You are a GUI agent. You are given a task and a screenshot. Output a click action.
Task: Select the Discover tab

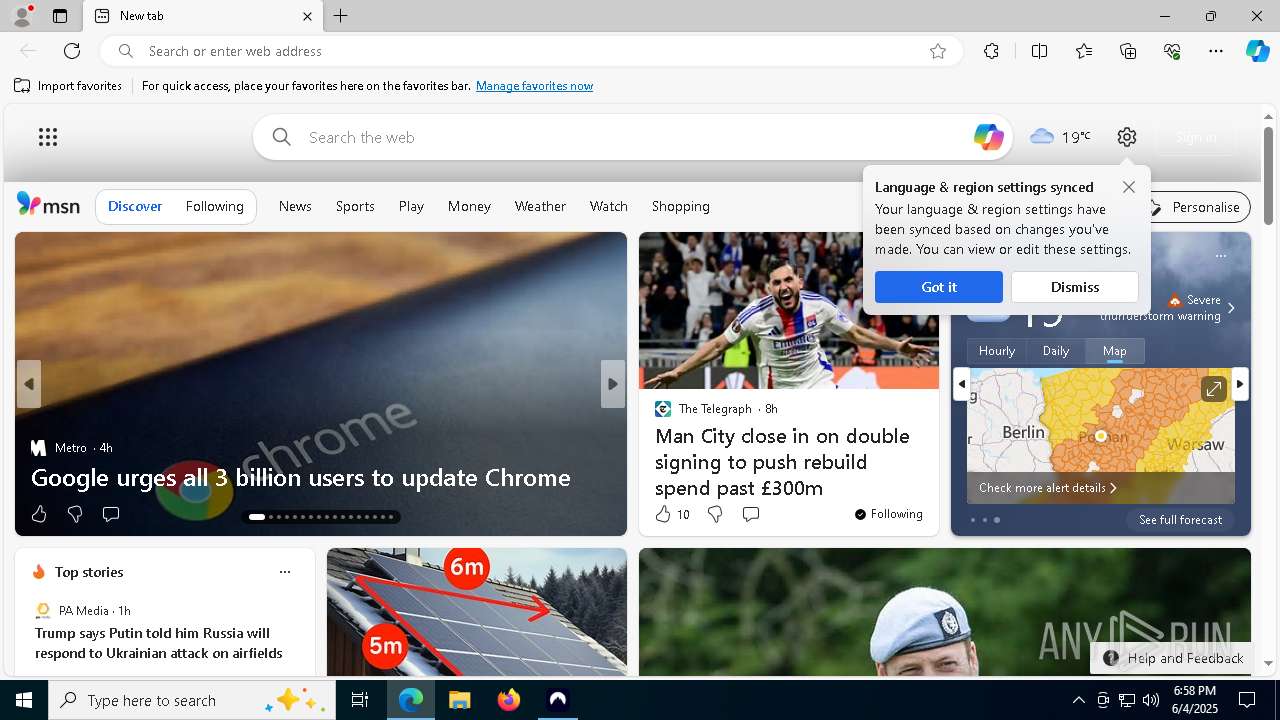pos(135,206)
